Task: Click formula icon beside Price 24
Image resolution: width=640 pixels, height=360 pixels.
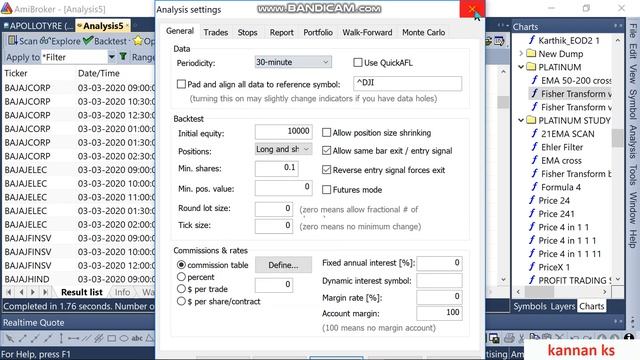Action: 532,200
